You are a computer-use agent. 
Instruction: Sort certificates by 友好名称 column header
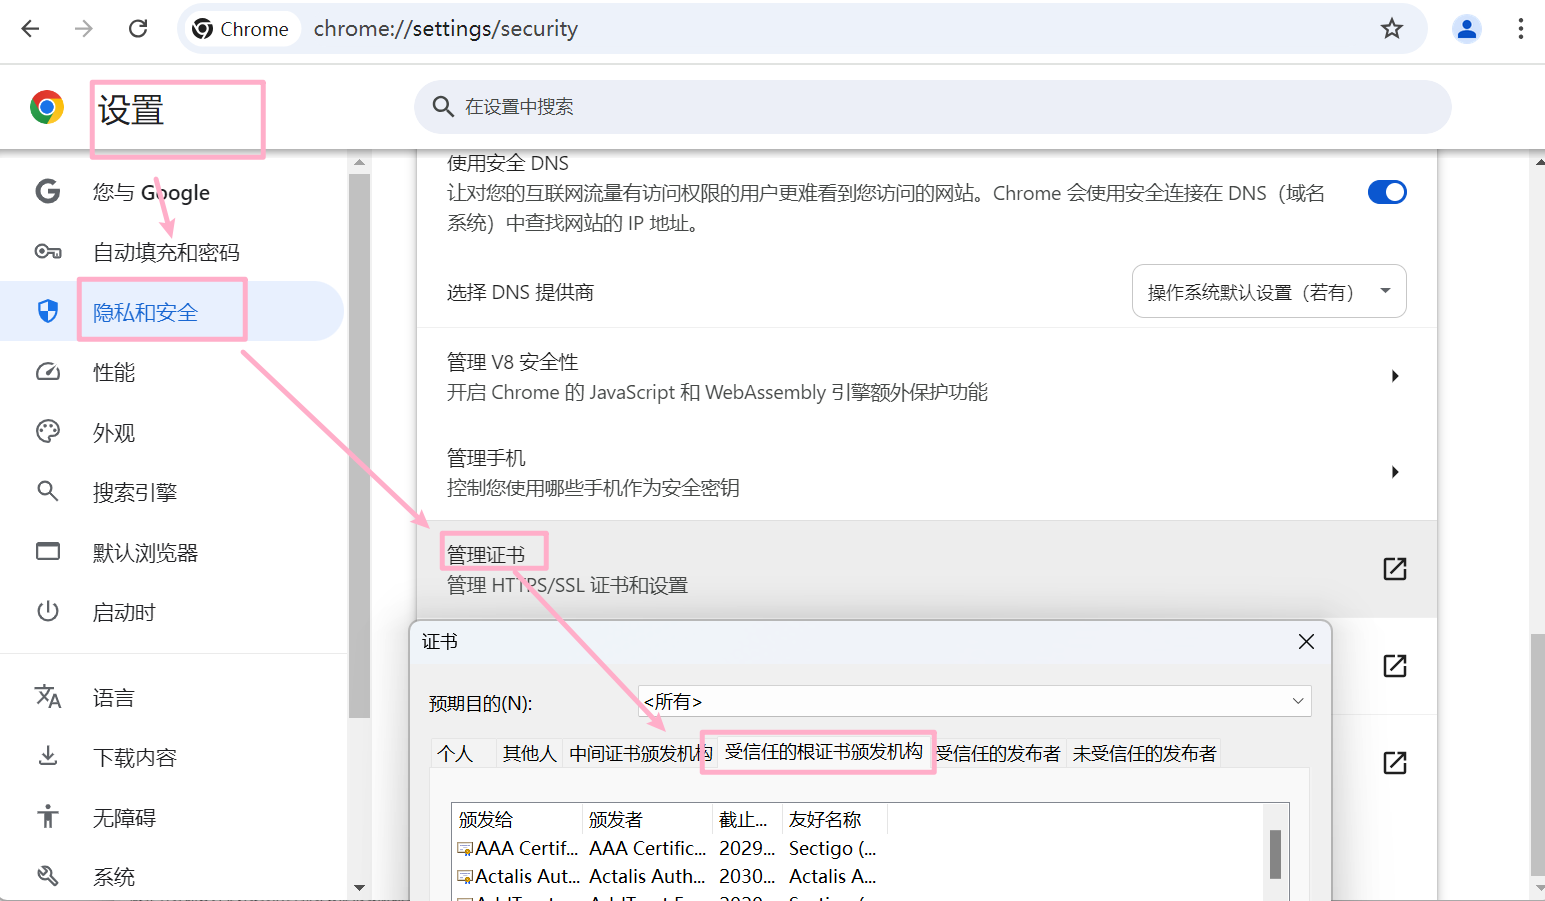click(835, 819)
